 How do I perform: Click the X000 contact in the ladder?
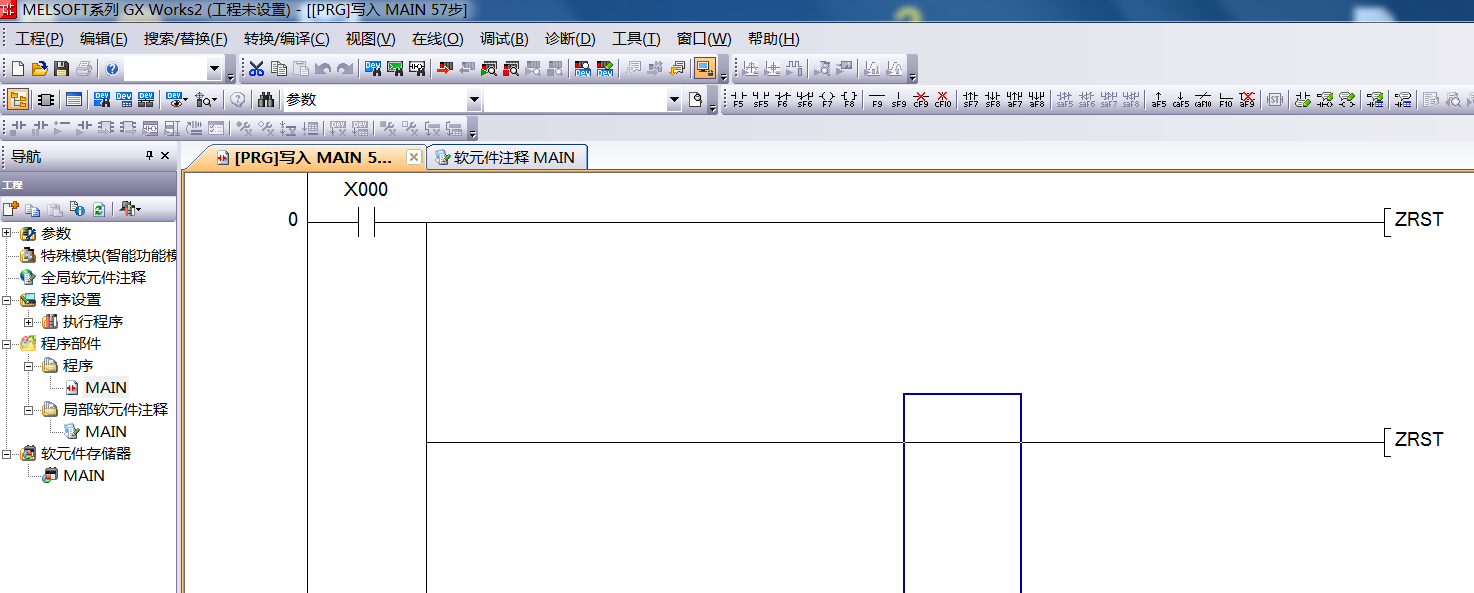[366, 222]
